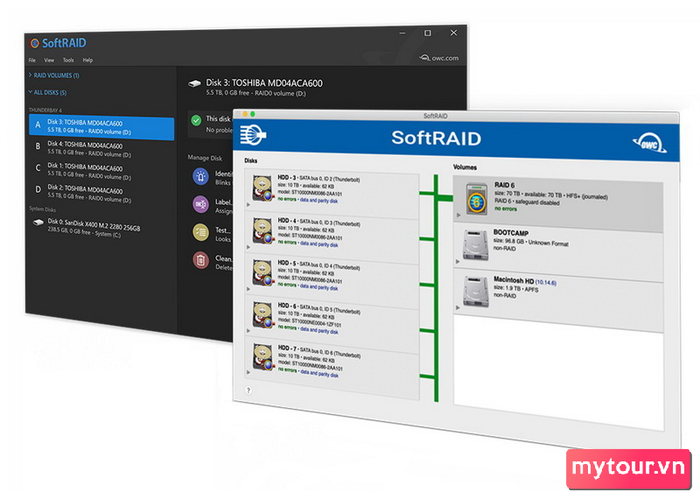This screenshot has height=501, width=700.
Task: Click the green zoom button of Mac window
Action: tap(253, 114)
